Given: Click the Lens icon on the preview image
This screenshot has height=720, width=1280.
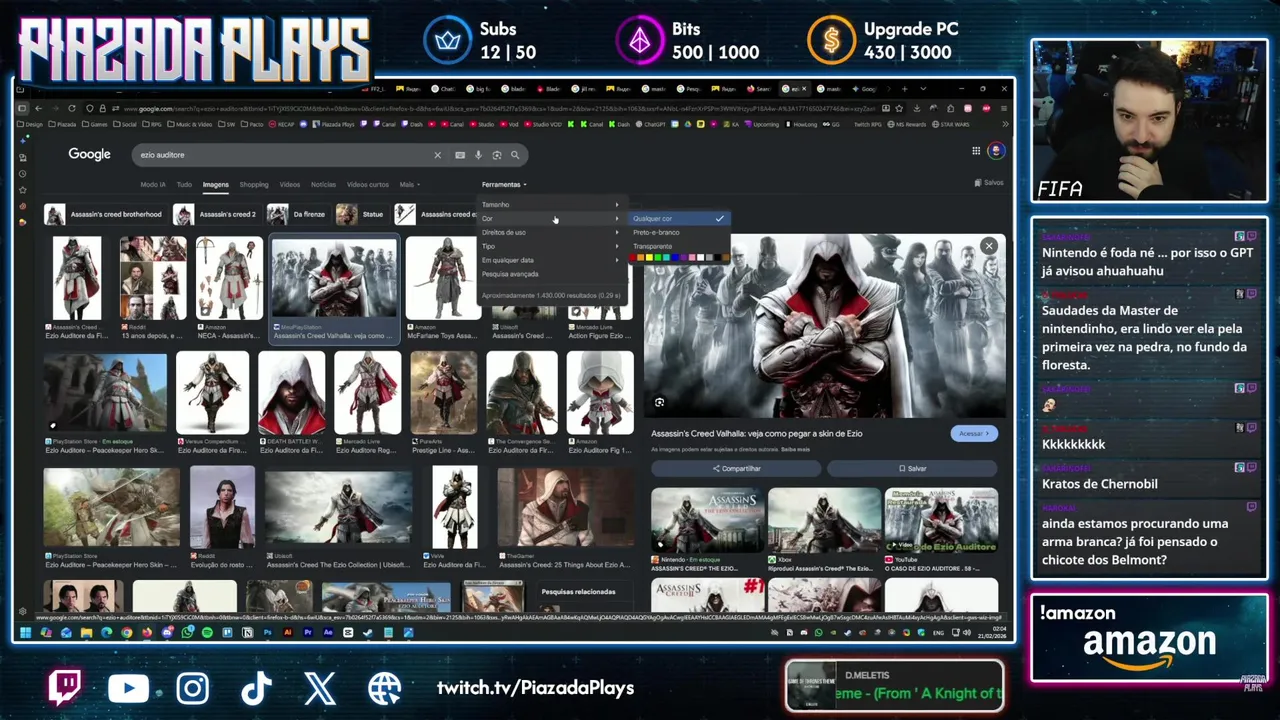Looking at the screenshot, I should pos(659,403).
